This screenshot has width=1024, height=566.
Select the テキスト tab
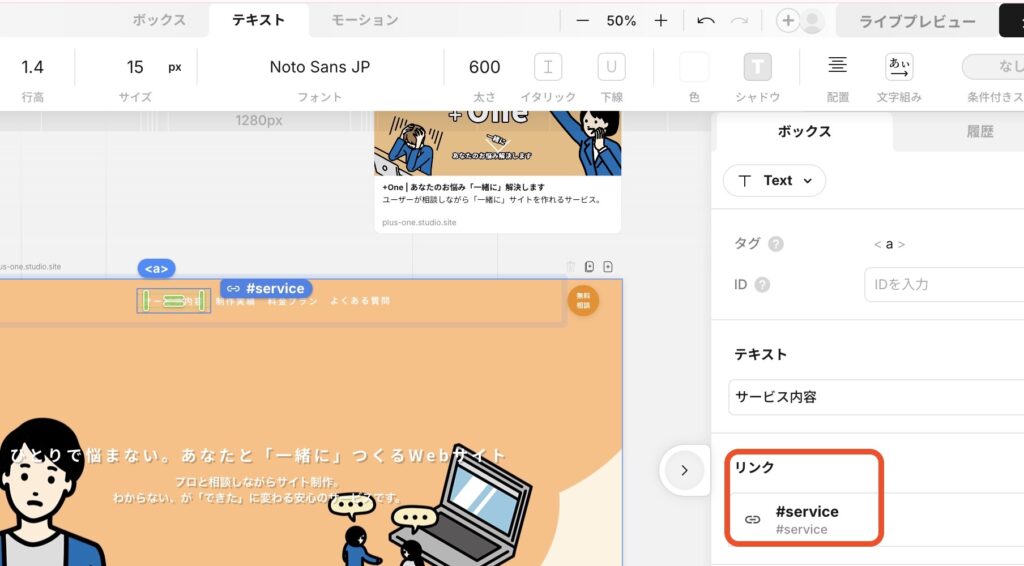tap(259, 20)
